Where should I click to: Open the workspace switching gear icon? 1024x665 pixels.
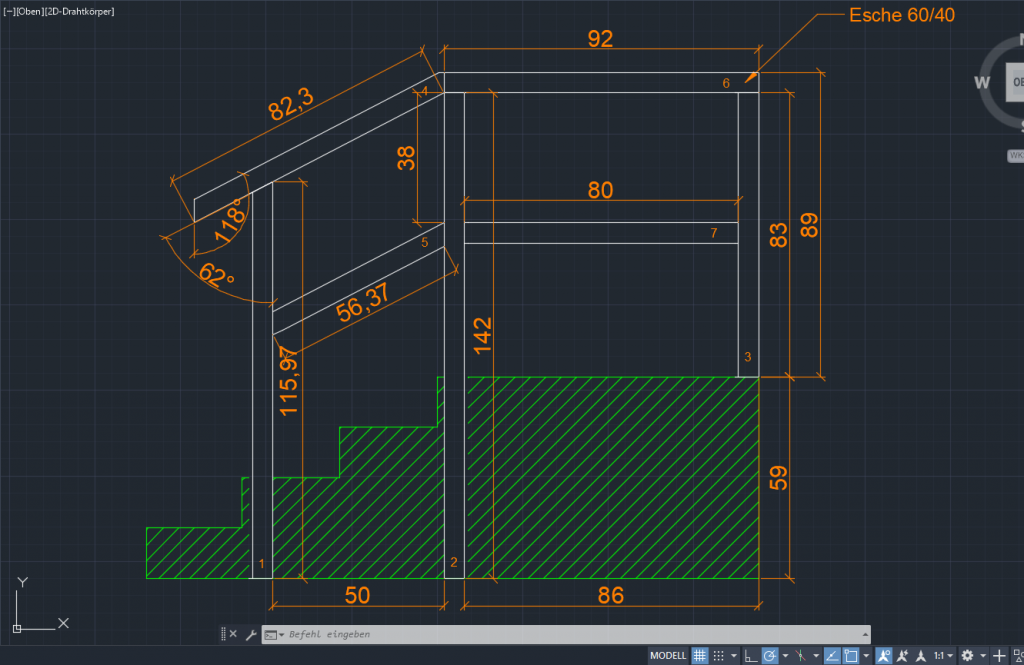point(968,656)
